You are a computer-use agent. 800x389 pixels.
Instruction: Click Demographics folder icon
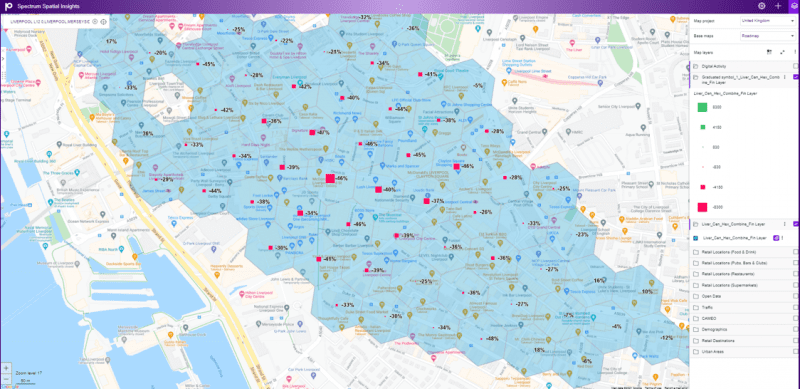696,330
